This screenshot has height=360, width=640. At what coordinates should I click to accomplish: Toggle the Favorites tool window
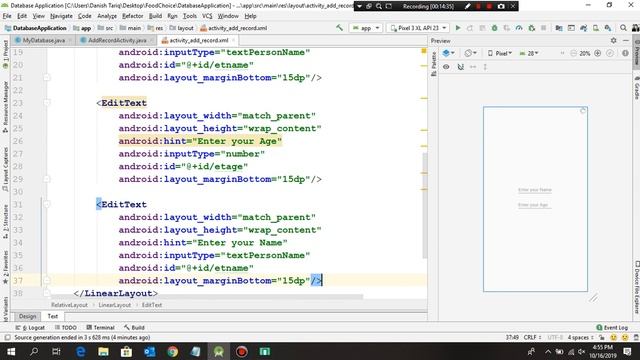click(x=5, y=267)
